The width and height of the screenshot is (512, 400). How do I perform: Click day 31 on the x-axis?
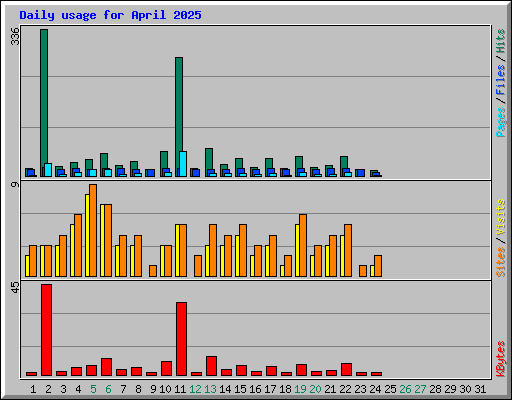coord(480,389)
